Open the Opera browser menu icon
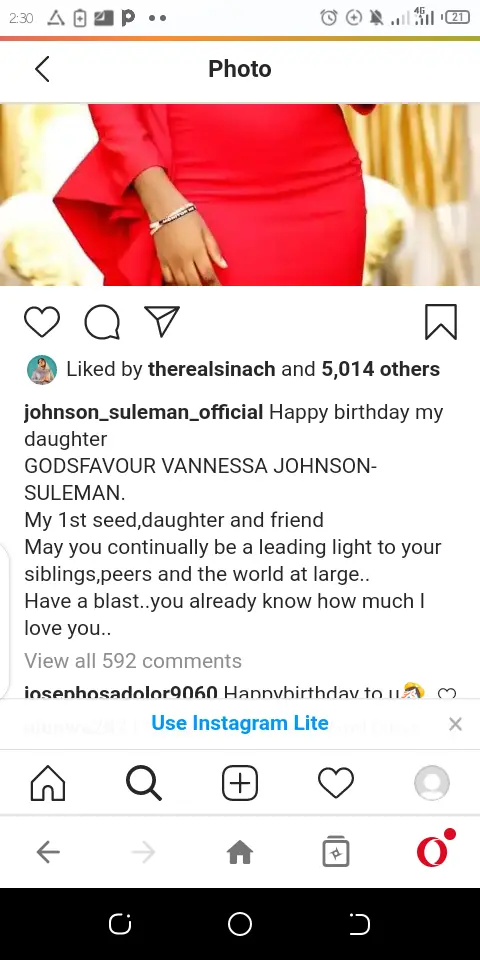 coord(436,849)
